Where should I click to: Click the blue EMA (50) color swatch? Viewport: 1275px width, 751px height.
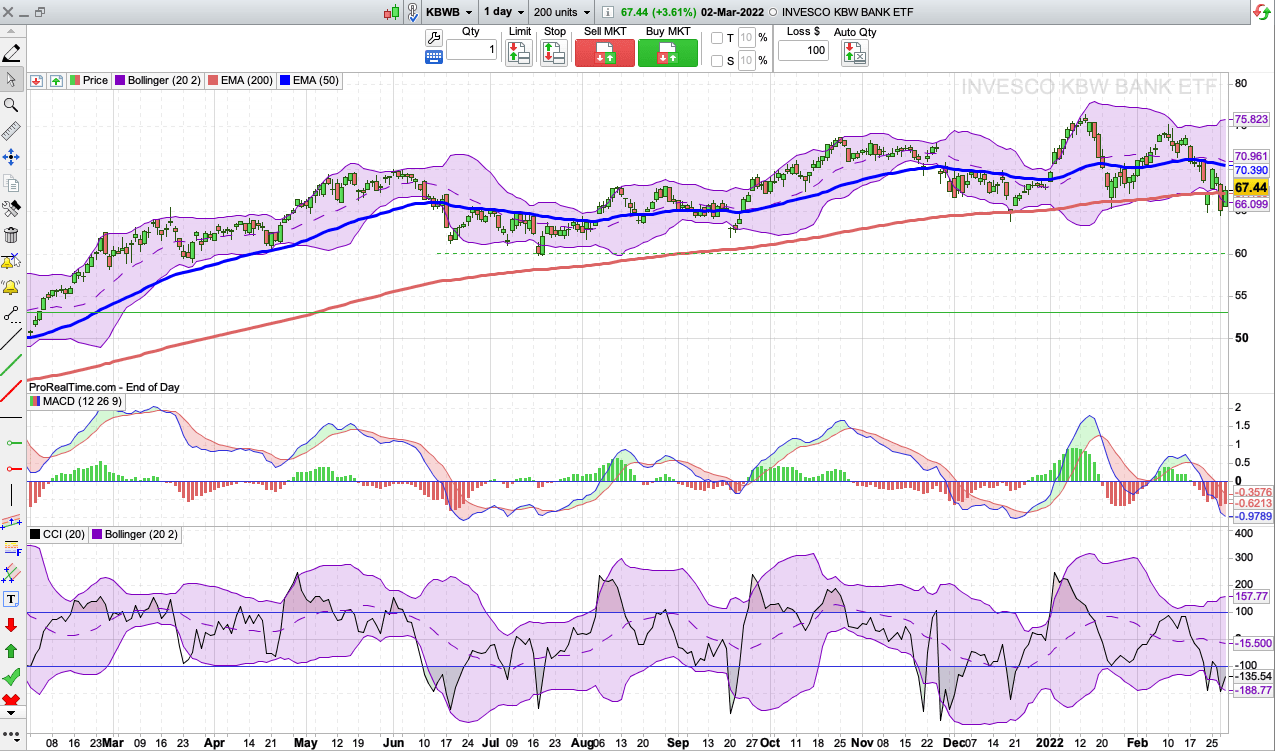(285, 80)
